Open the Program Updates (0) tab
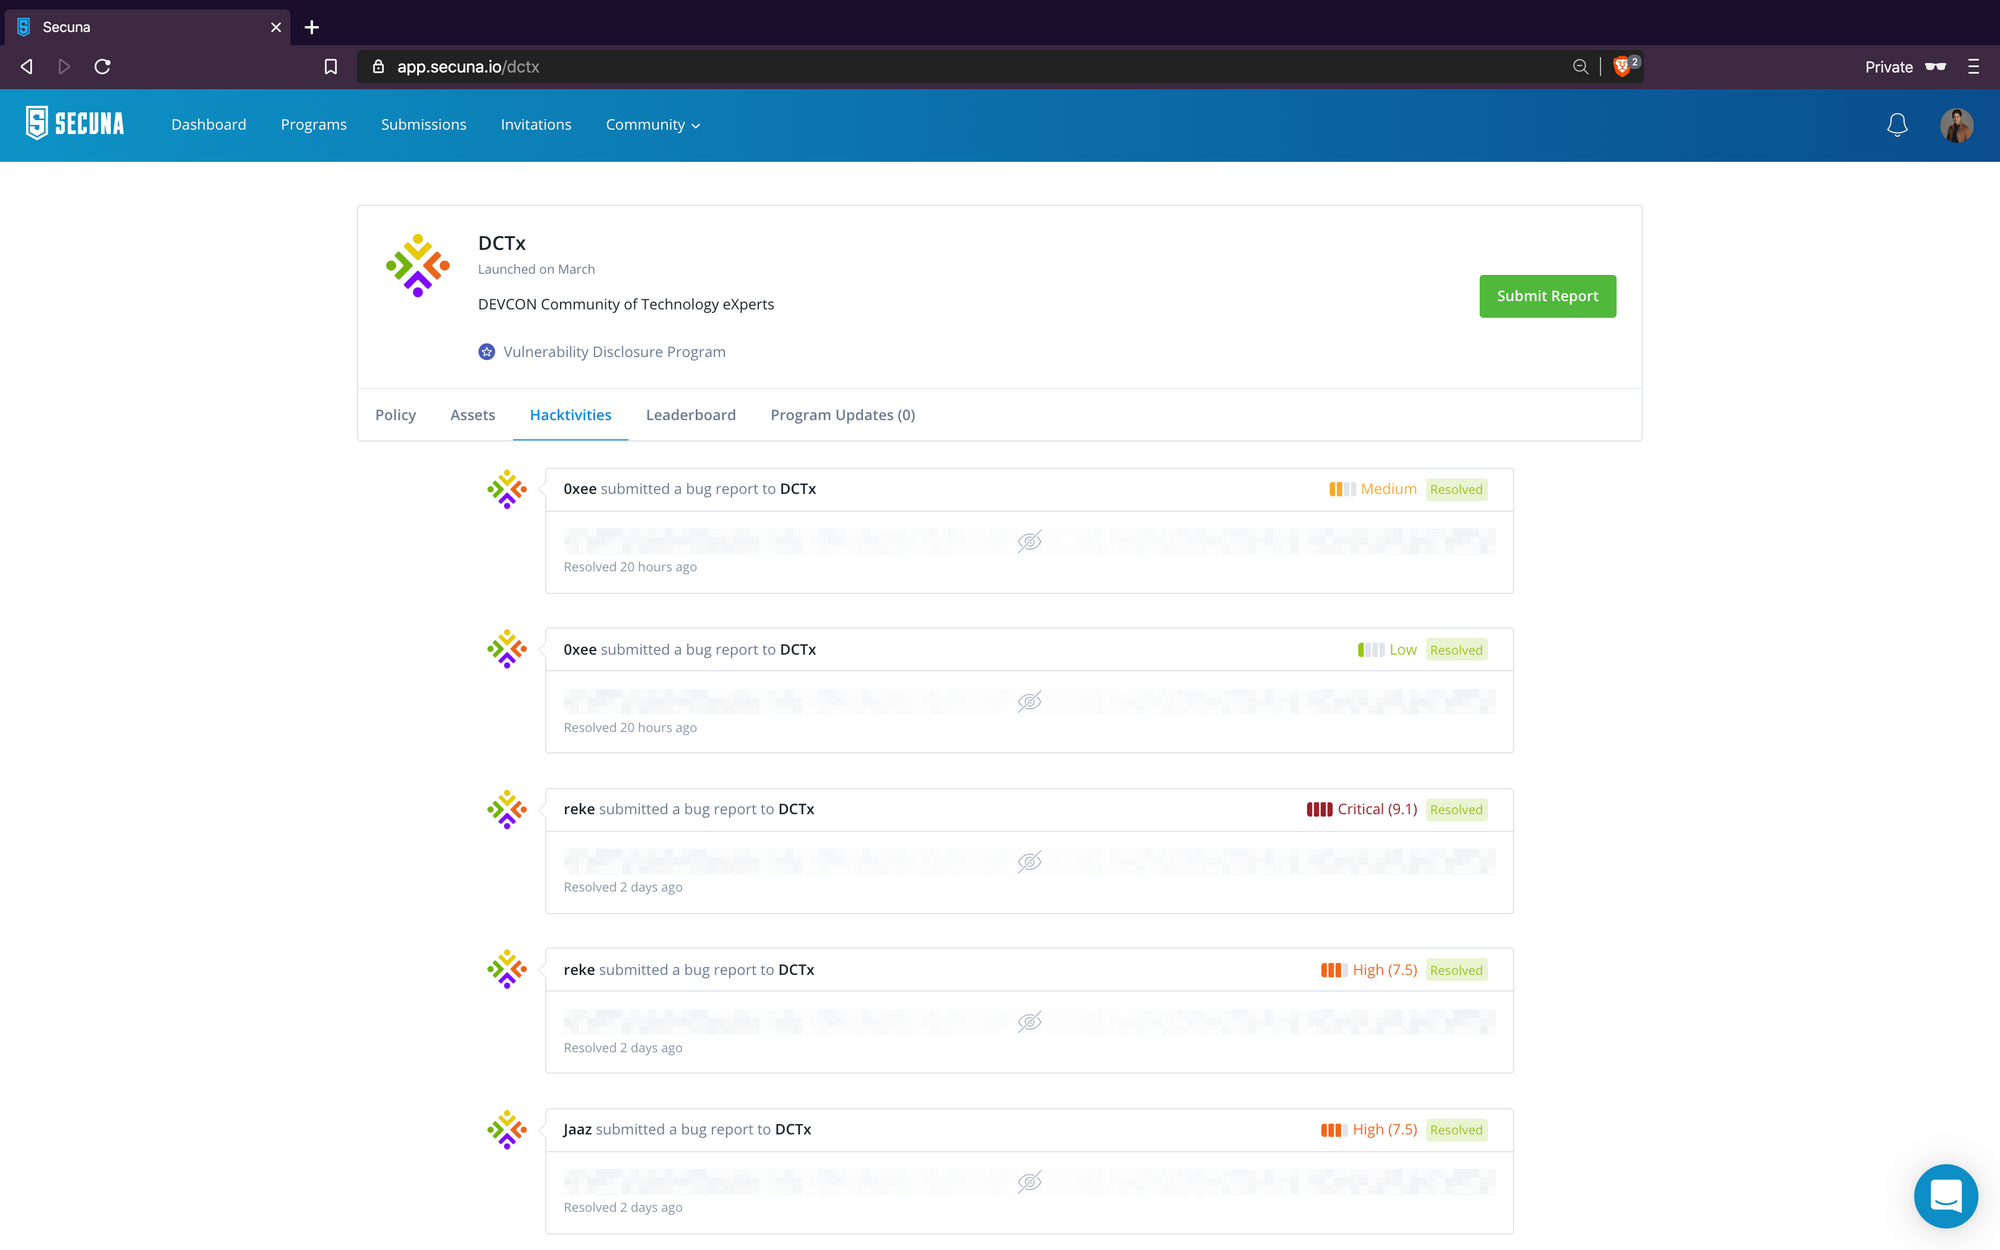Screen dimensions: 2000x1250 click(x=843, y=415)
